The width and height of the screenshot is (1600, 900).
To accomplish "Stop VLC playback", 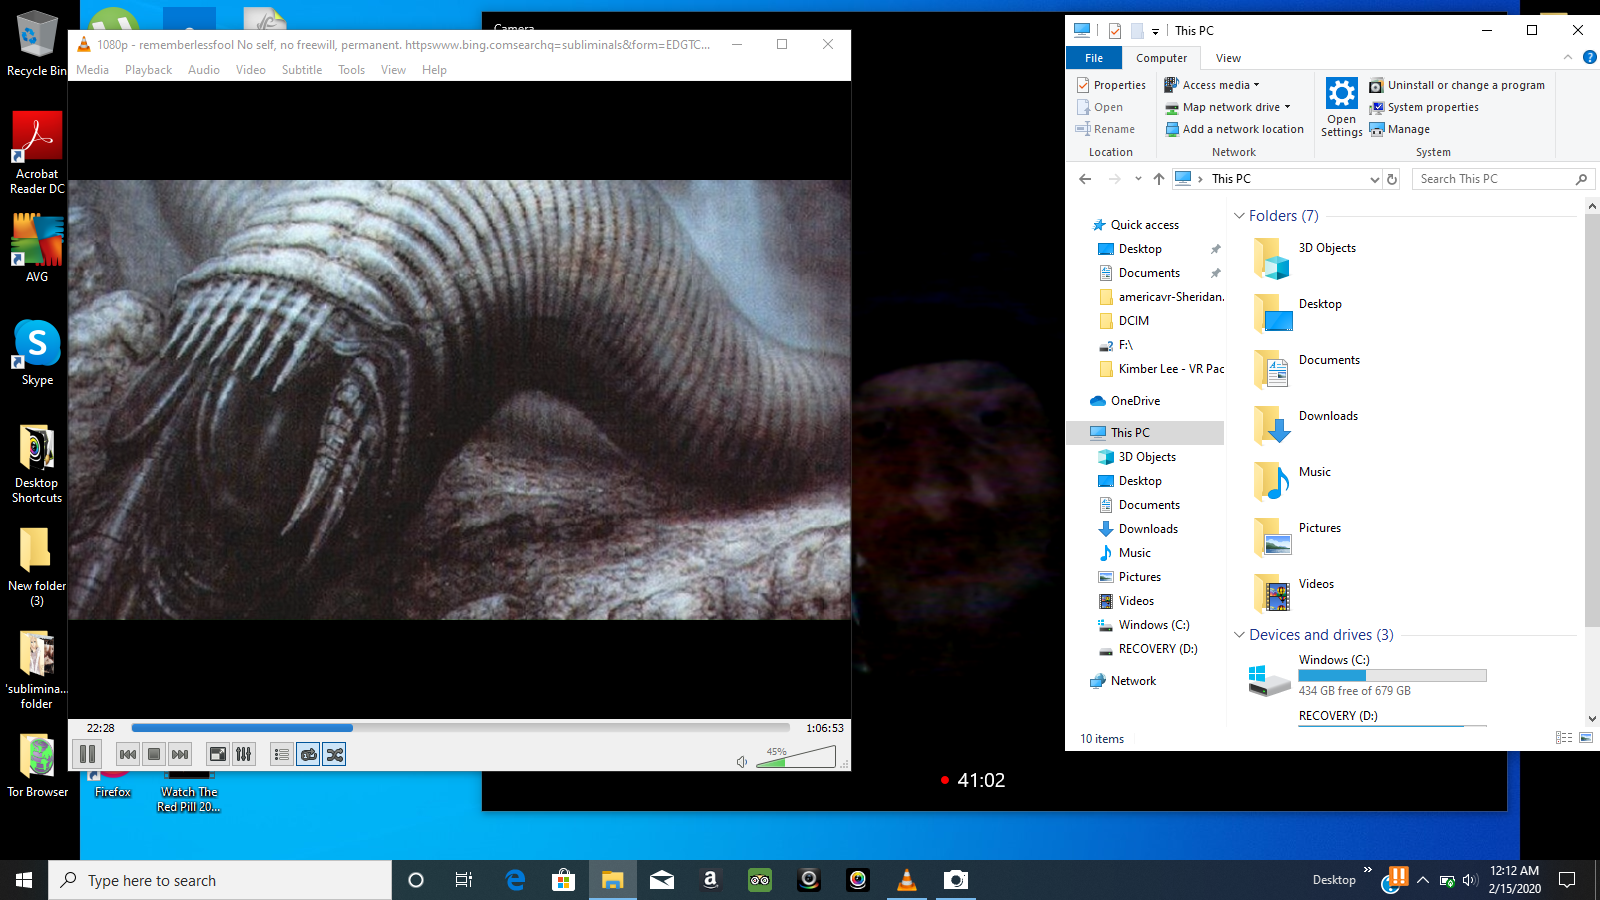I will click(x=154, y=754).
